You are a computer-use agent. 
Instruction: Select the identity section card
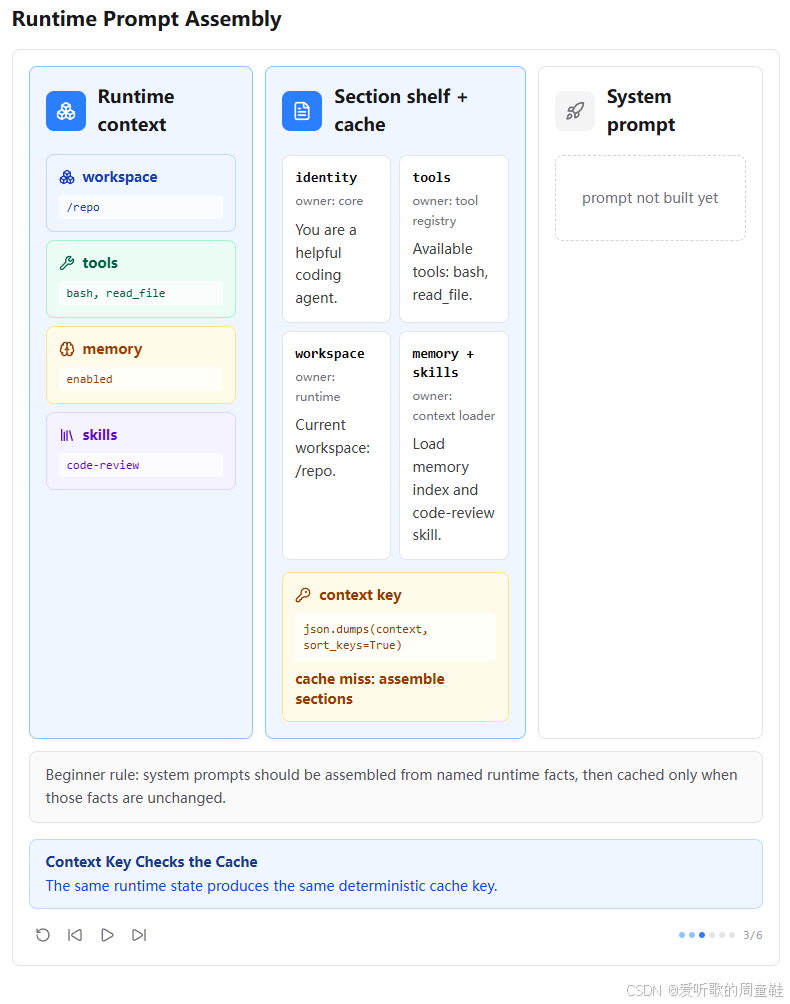coord(336,239)
